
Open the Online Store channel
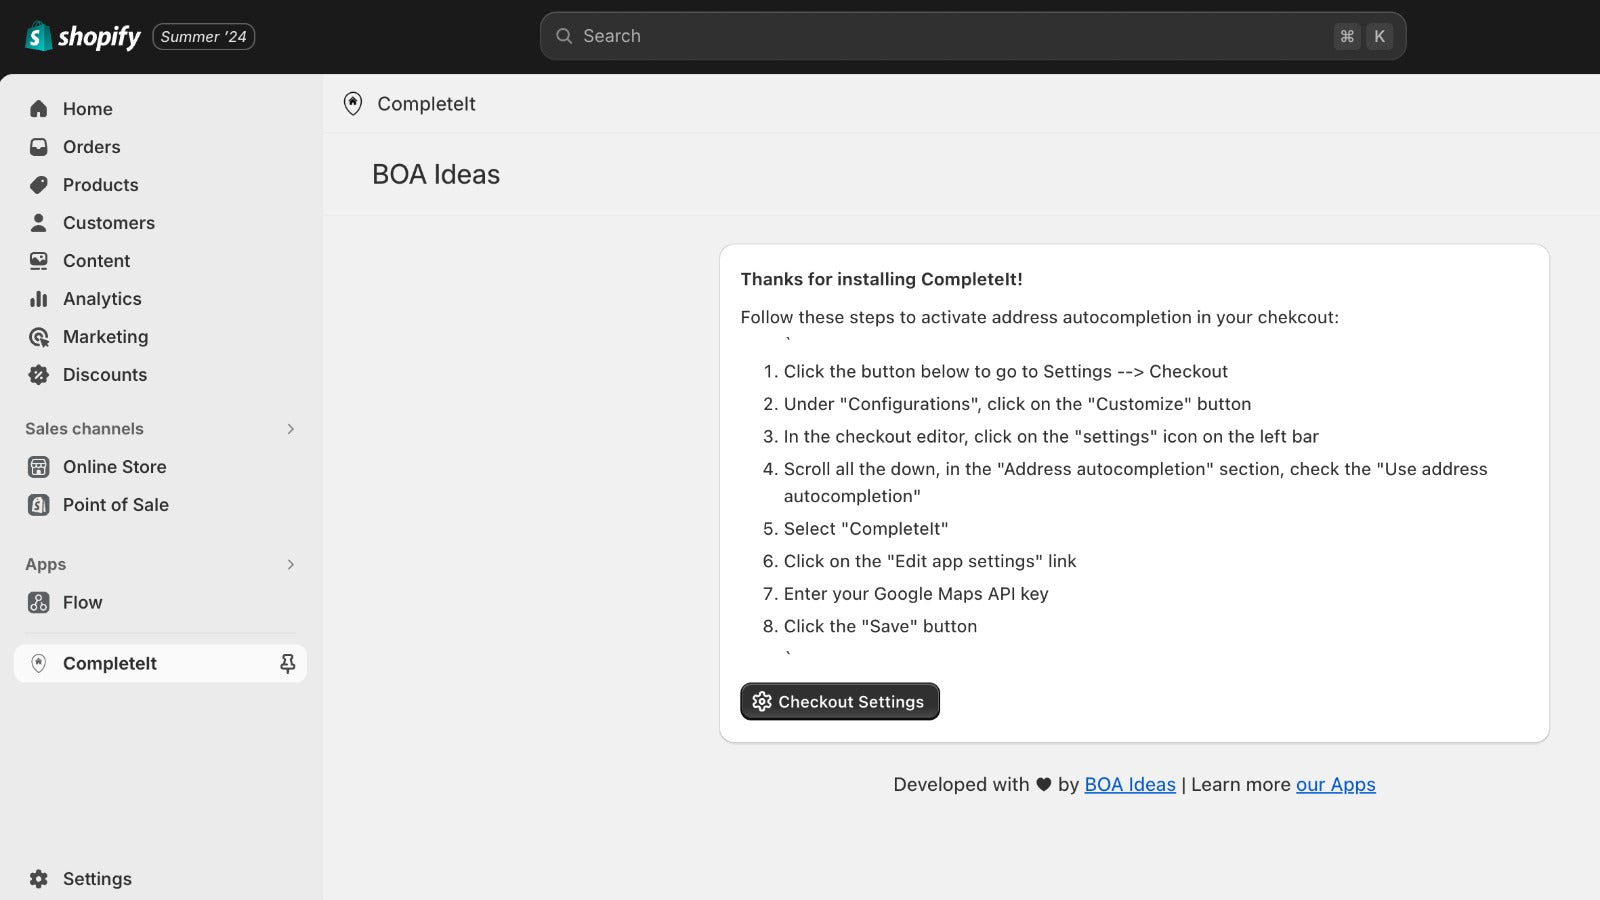pos(114,467)
